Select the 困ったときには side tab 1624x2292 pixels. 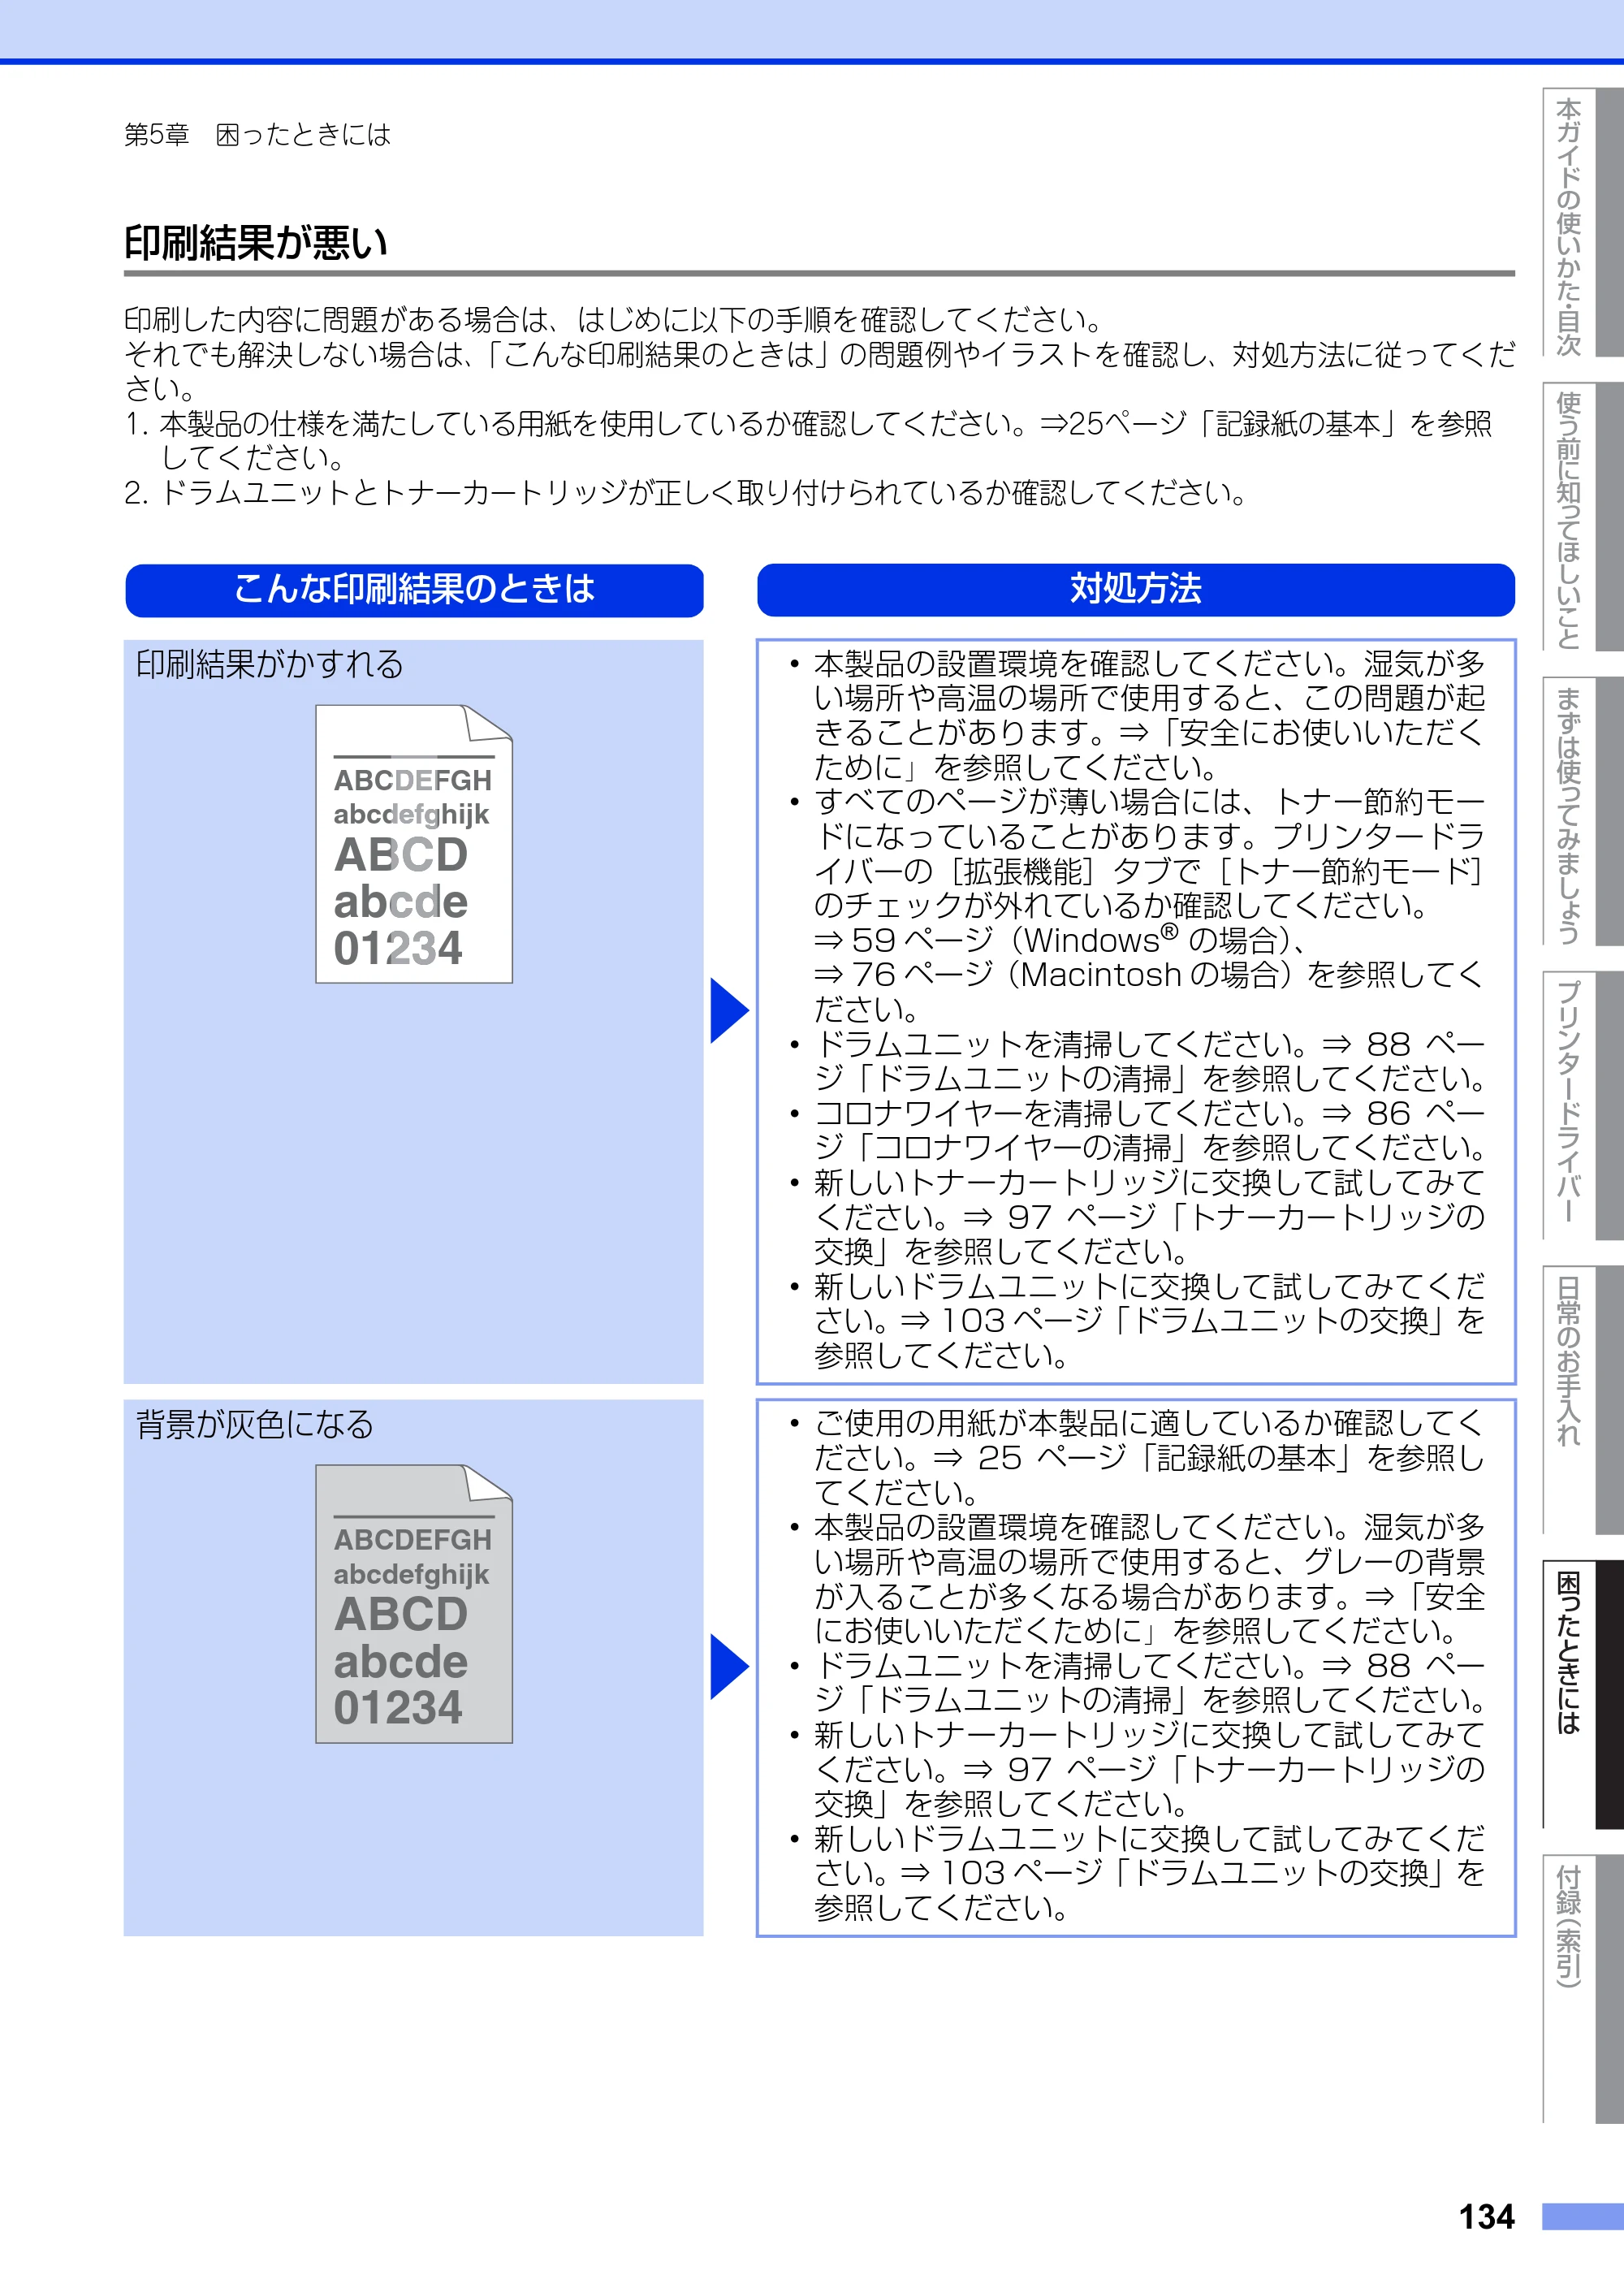pos(1583,1695)
